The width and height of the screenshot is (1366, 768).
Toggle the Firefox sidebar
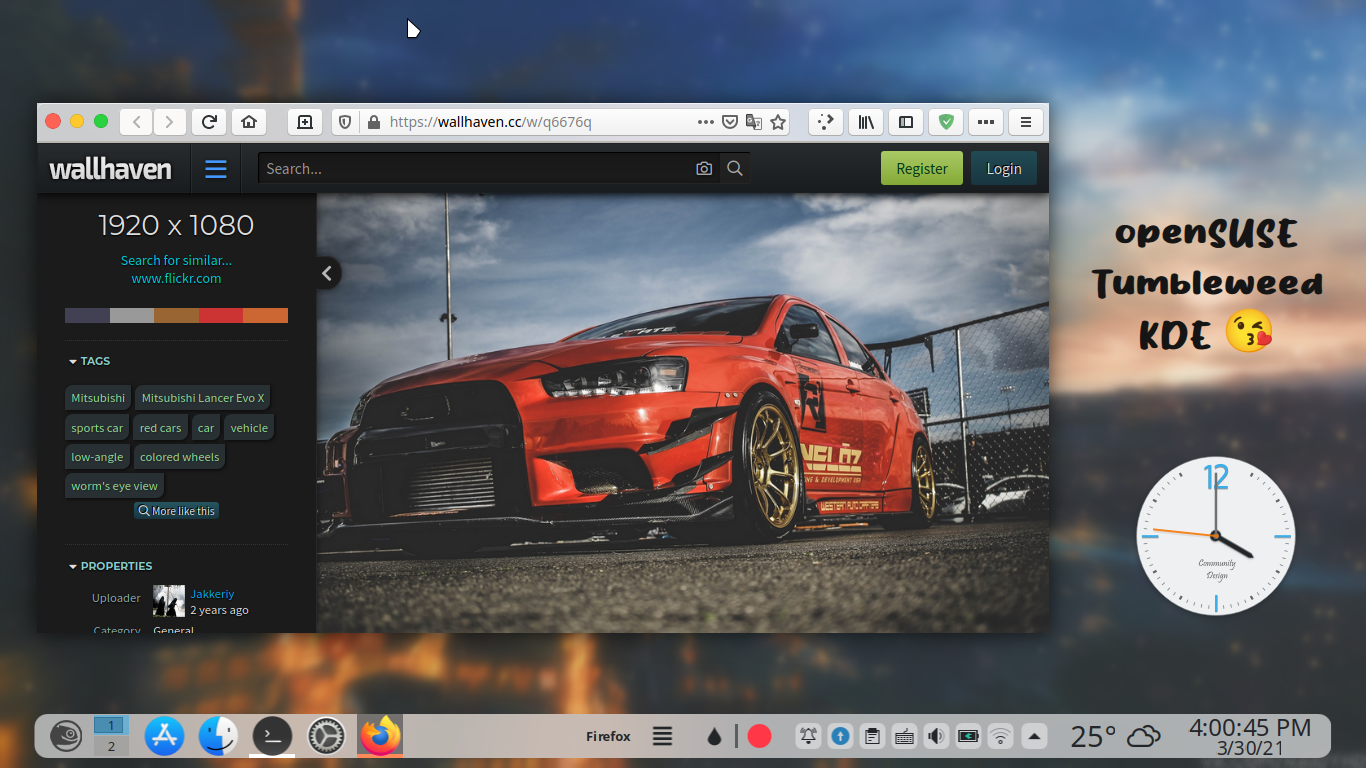click(x=906, y=122)
